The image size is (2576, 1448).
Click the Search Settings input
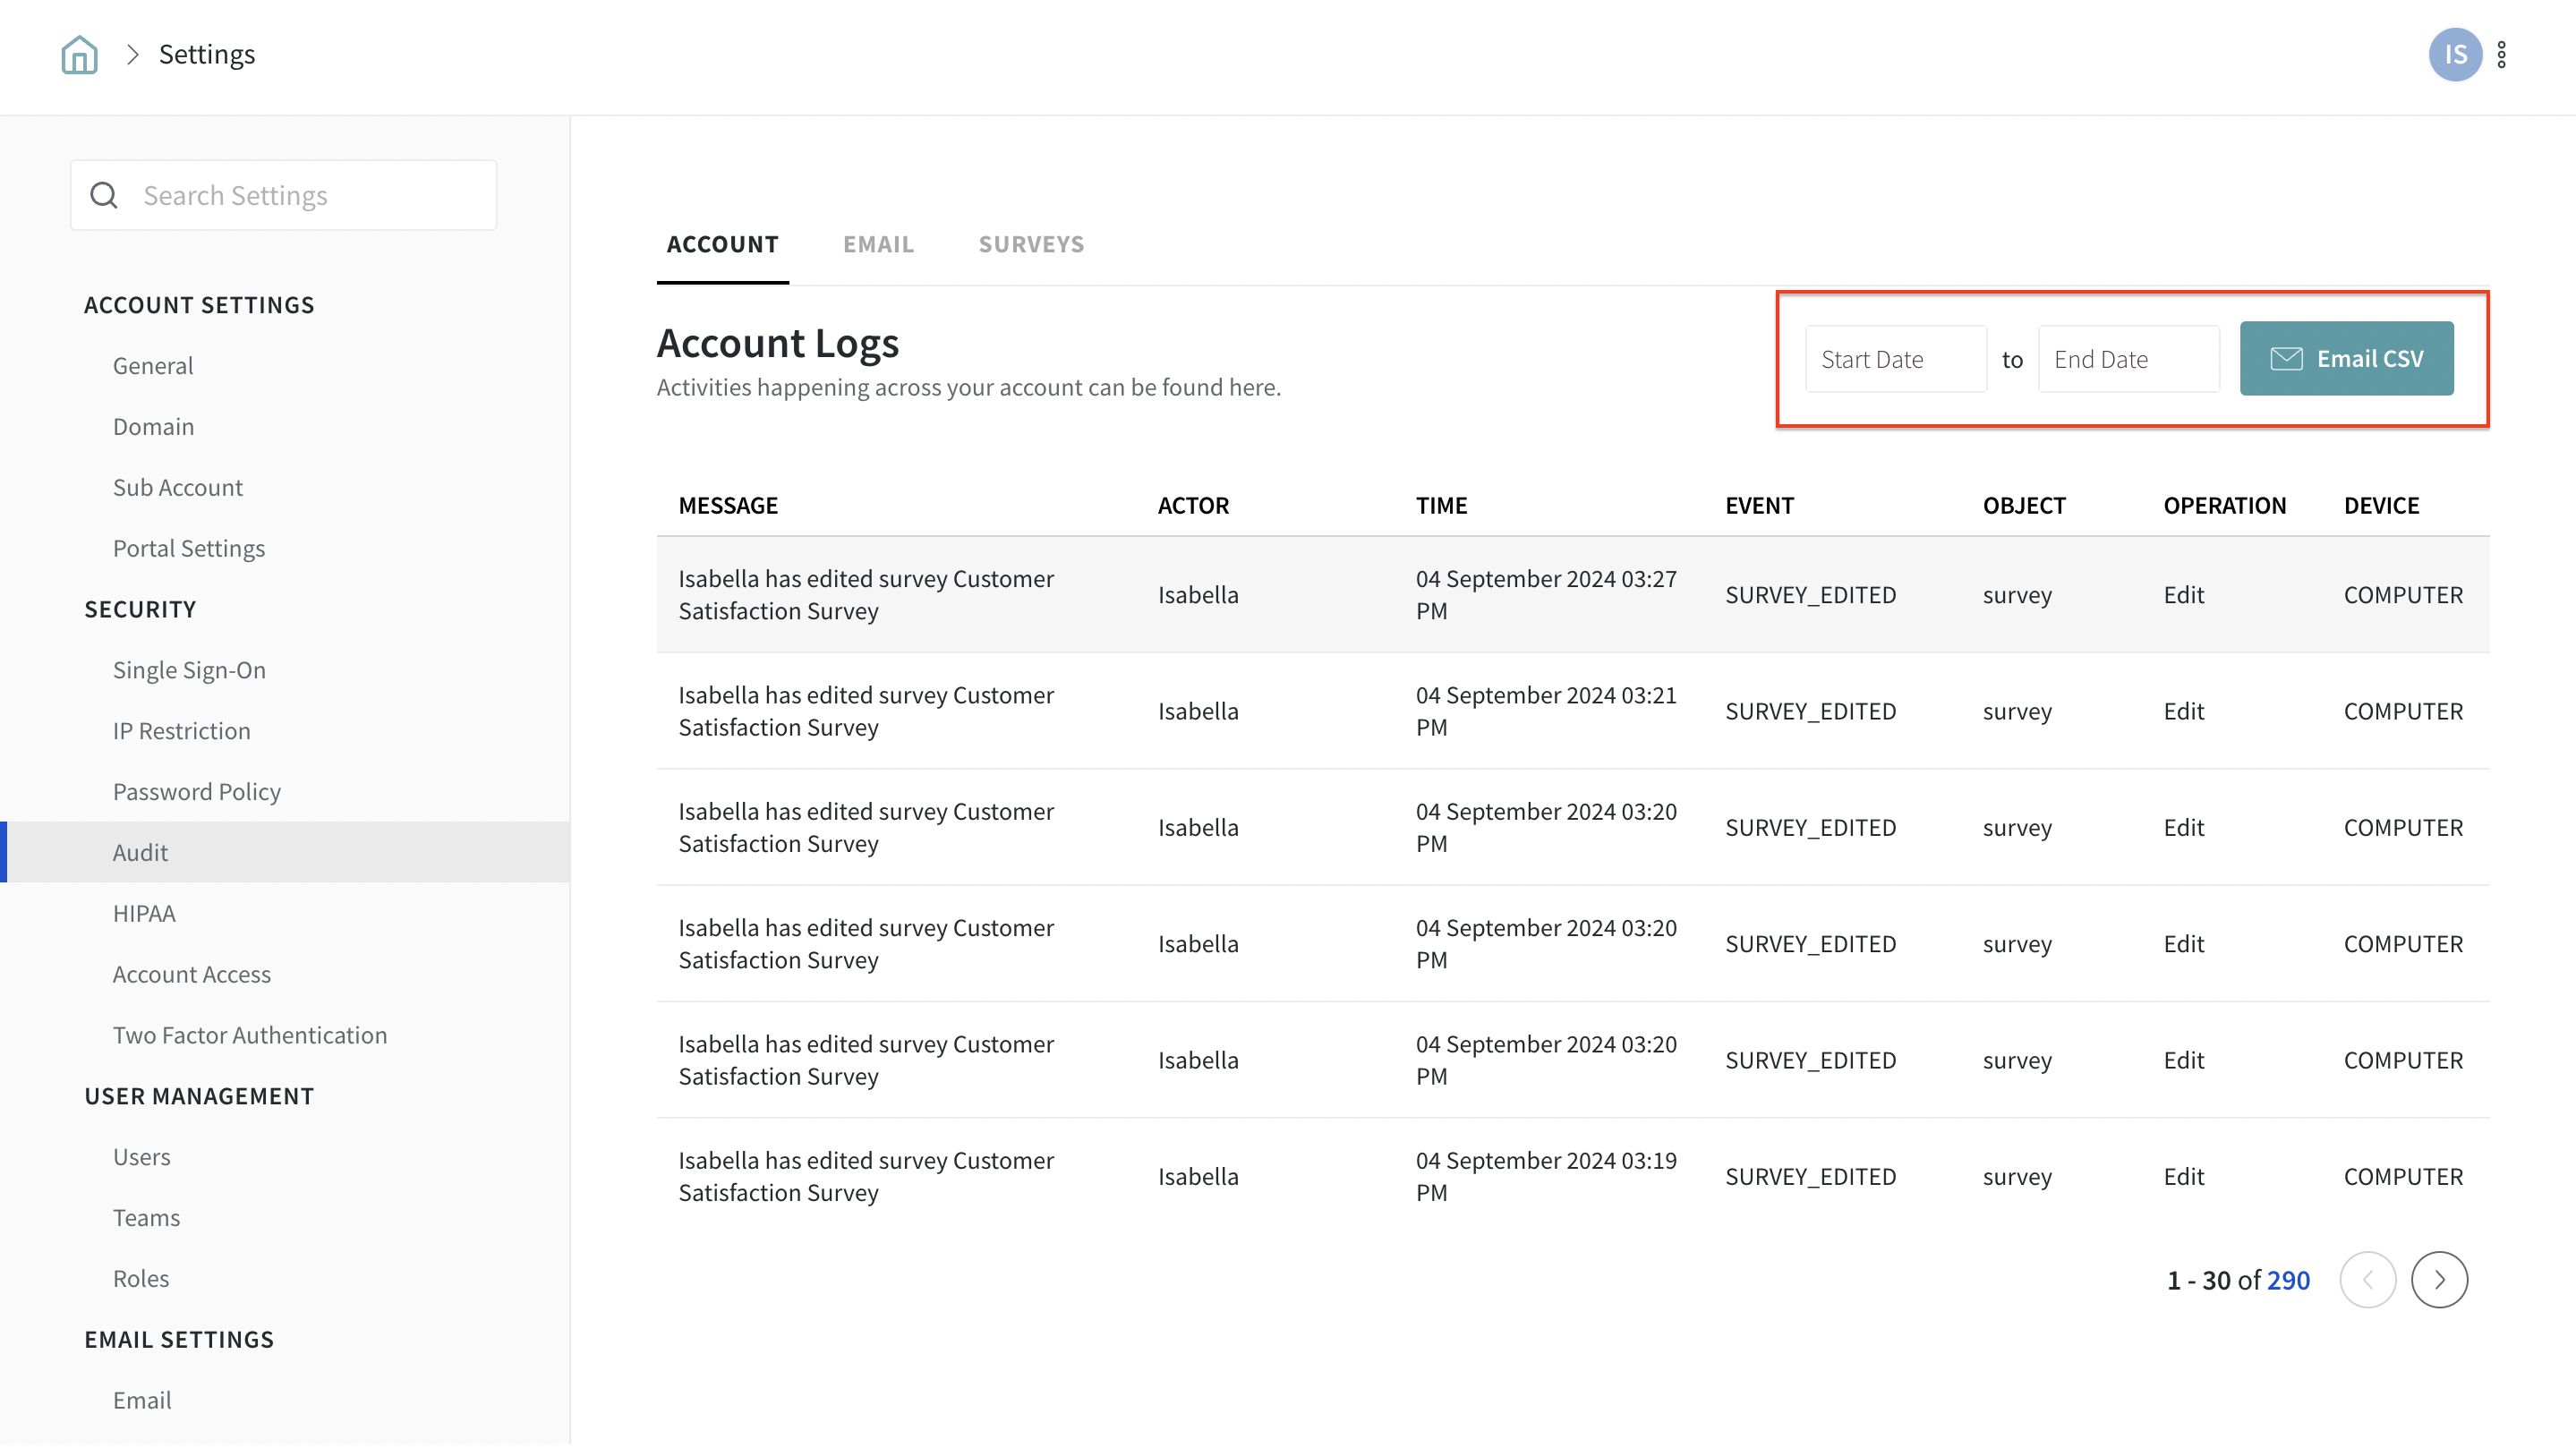pyautogui.click(x=300, y=195)
